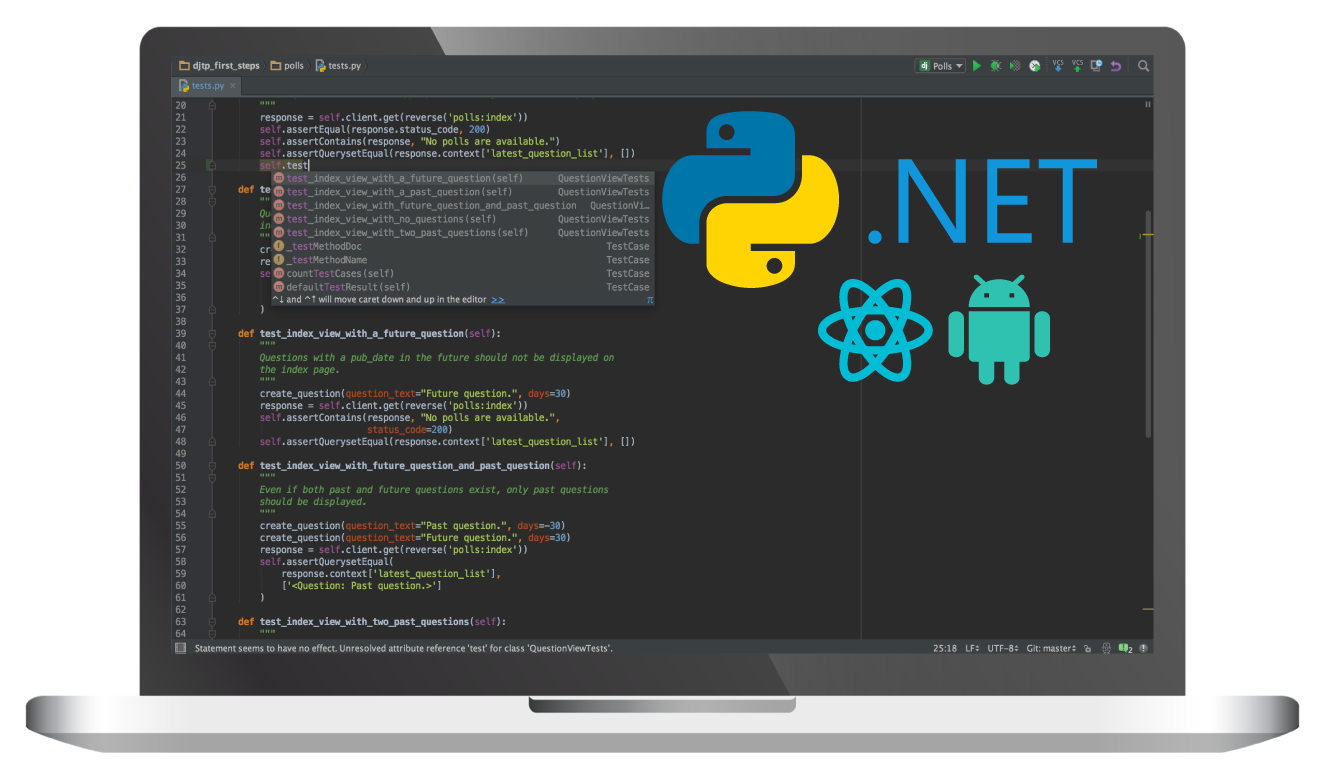Commit changes with VCS green up-arrow icon
This screenshot has height=764, width=1325.
[1077, 66]
